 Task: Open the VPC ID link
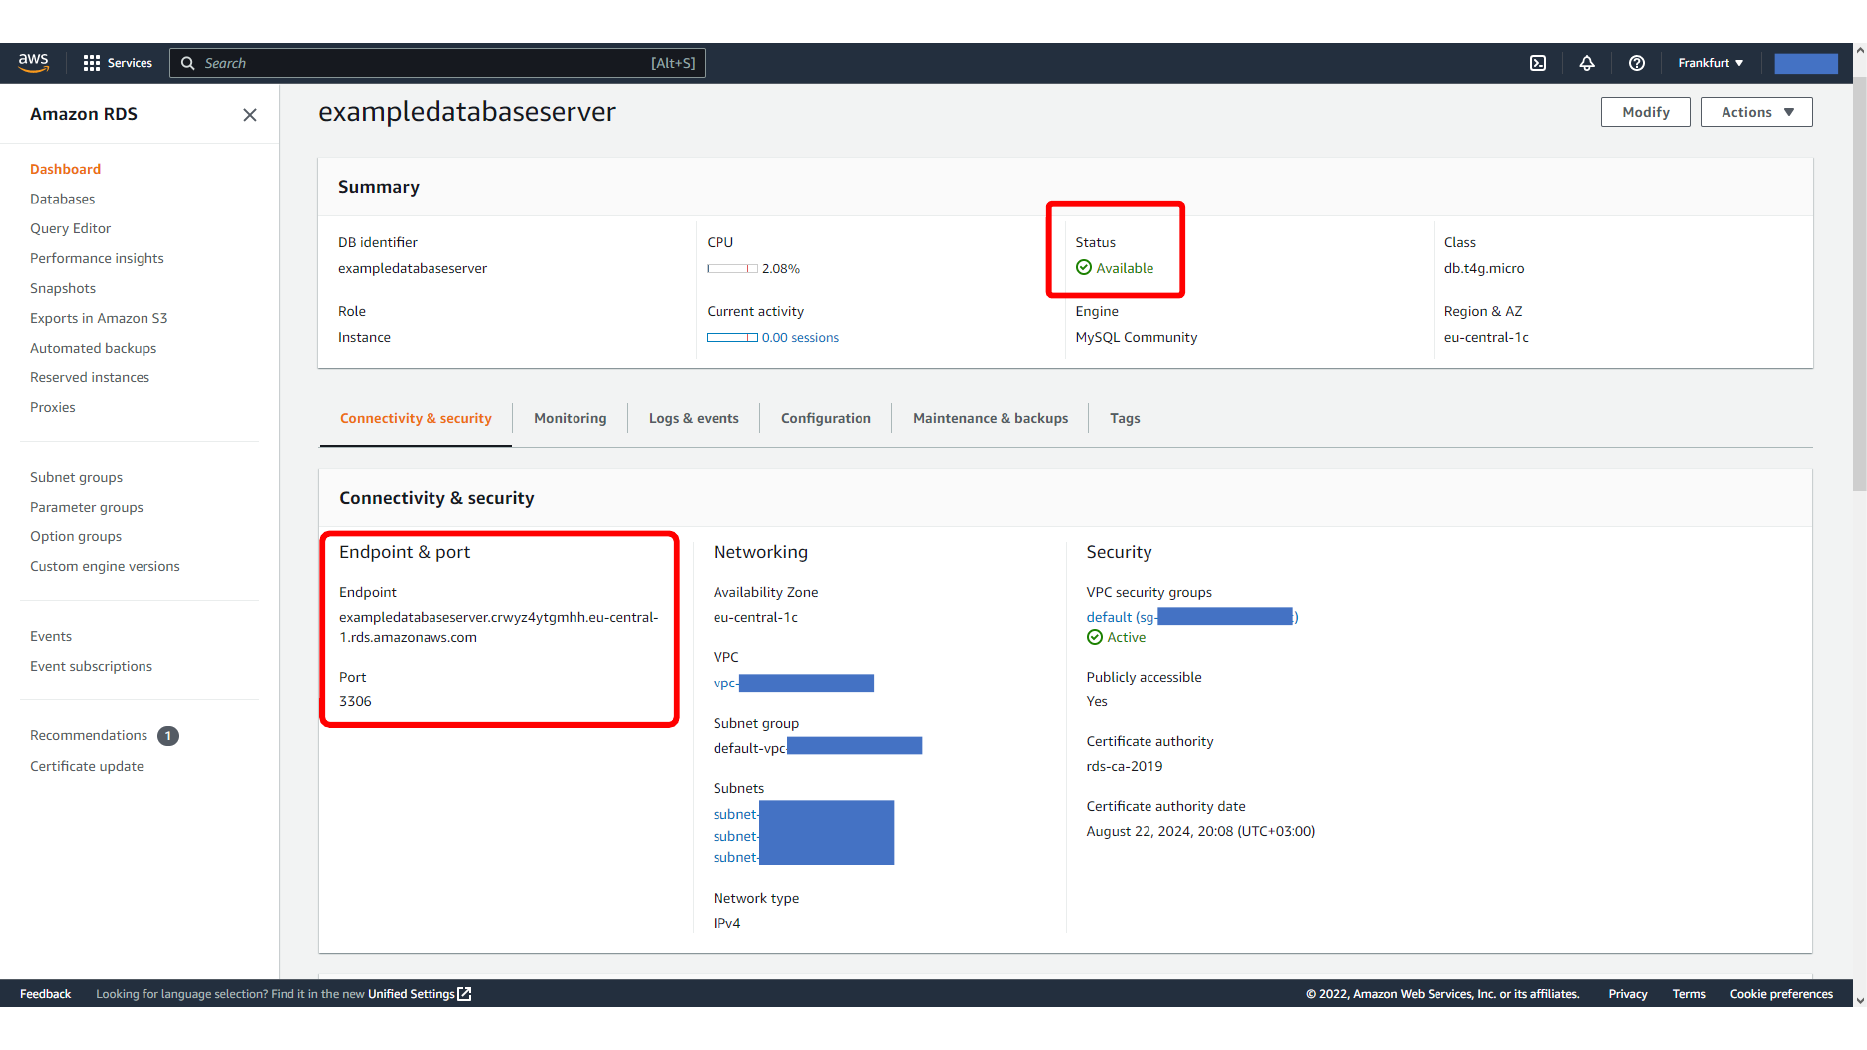[794, 683]
